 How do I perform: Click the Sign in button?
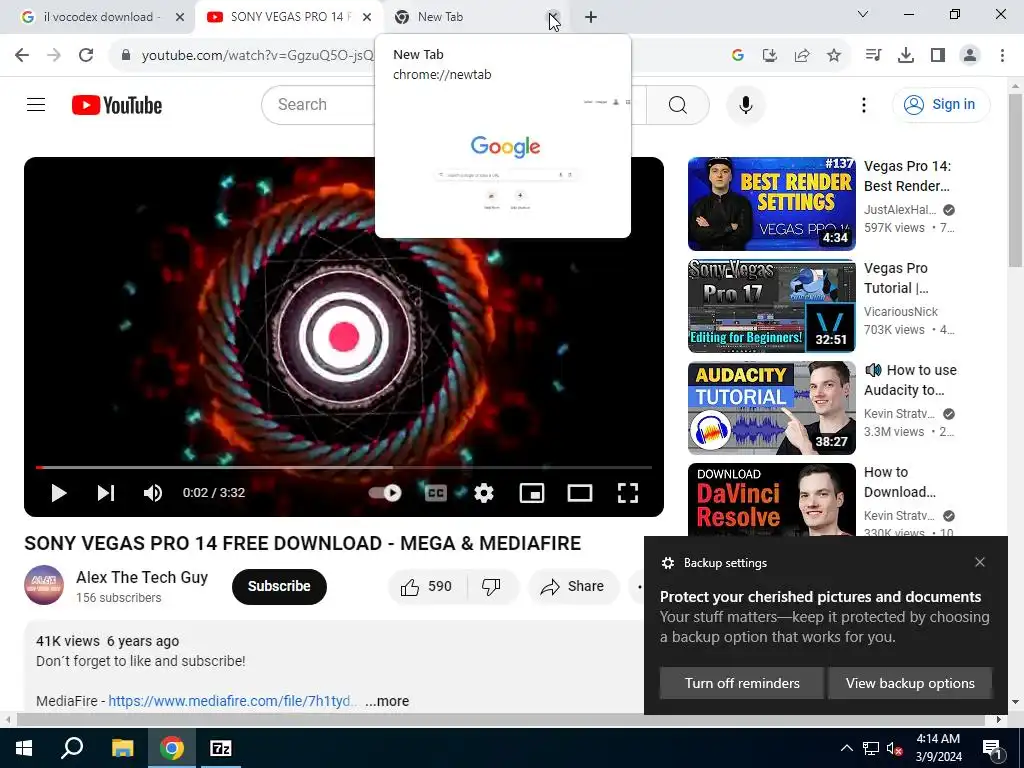point(941,104)
